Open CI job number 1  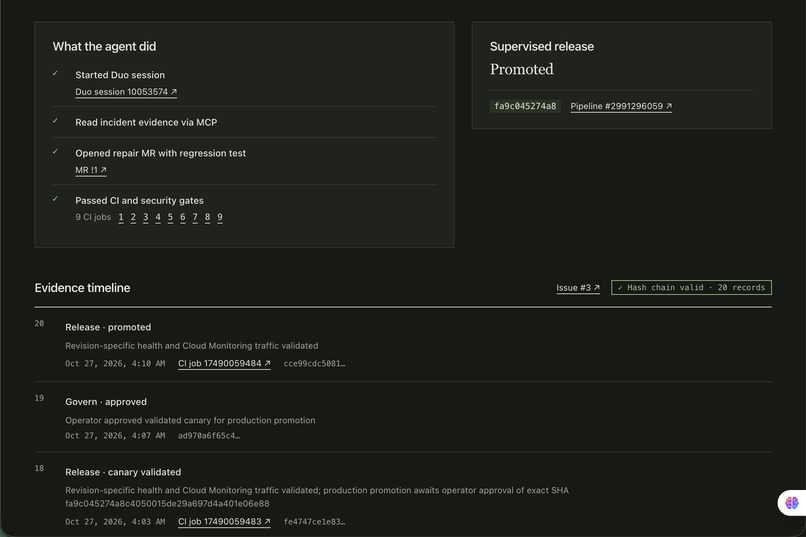pos(121,217)
